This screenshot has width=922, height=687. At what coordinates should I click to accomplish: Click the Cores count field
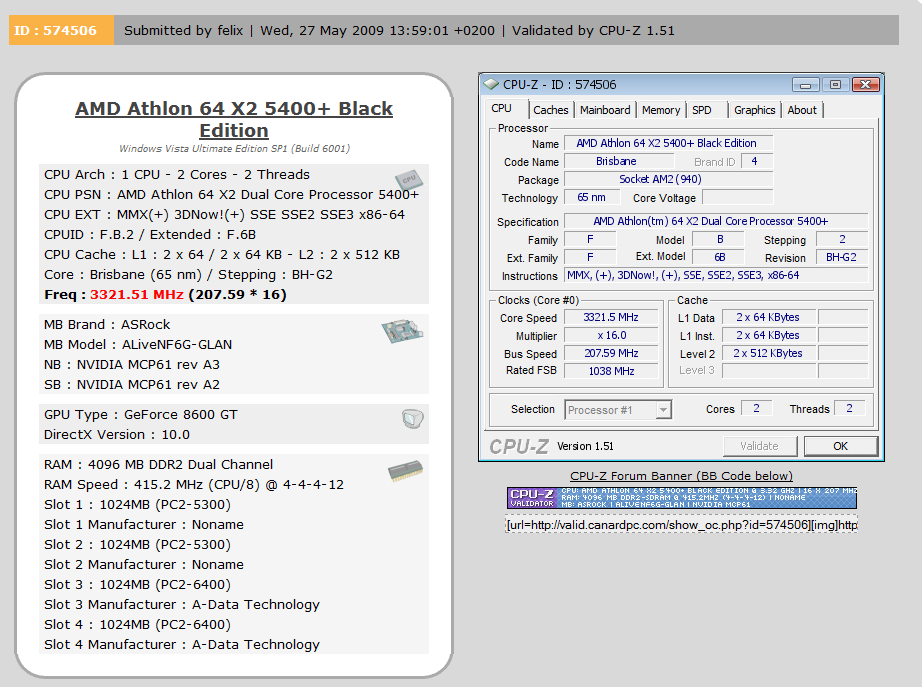click(x=757, y=409)
